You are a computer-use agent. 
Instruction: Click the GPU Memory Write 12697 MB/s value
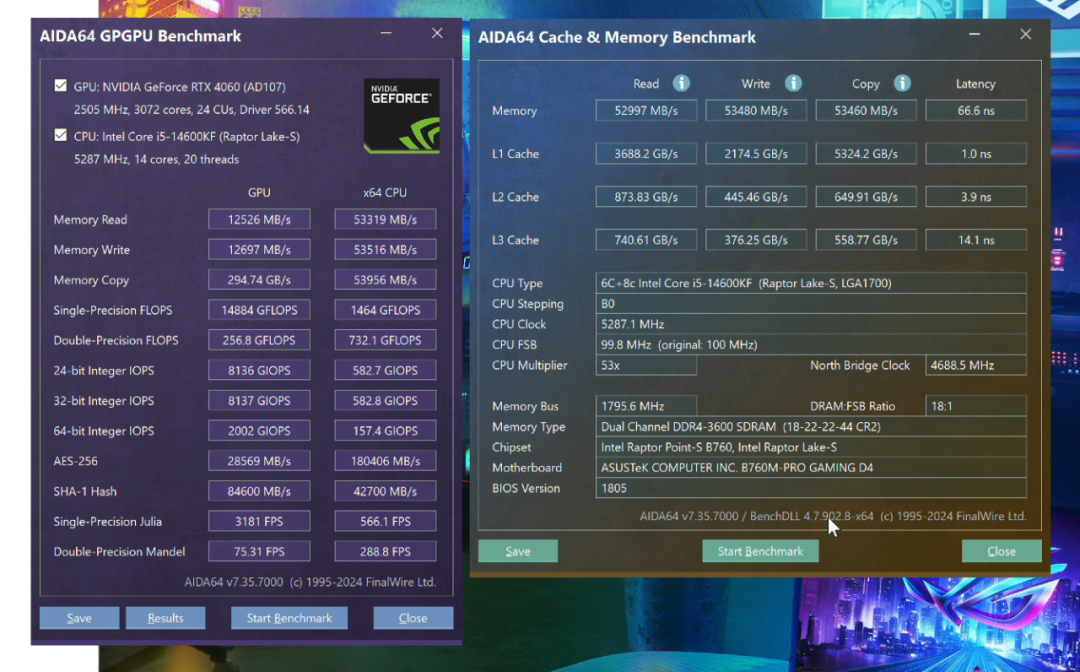pyautogui.click(x=259, y=249)
